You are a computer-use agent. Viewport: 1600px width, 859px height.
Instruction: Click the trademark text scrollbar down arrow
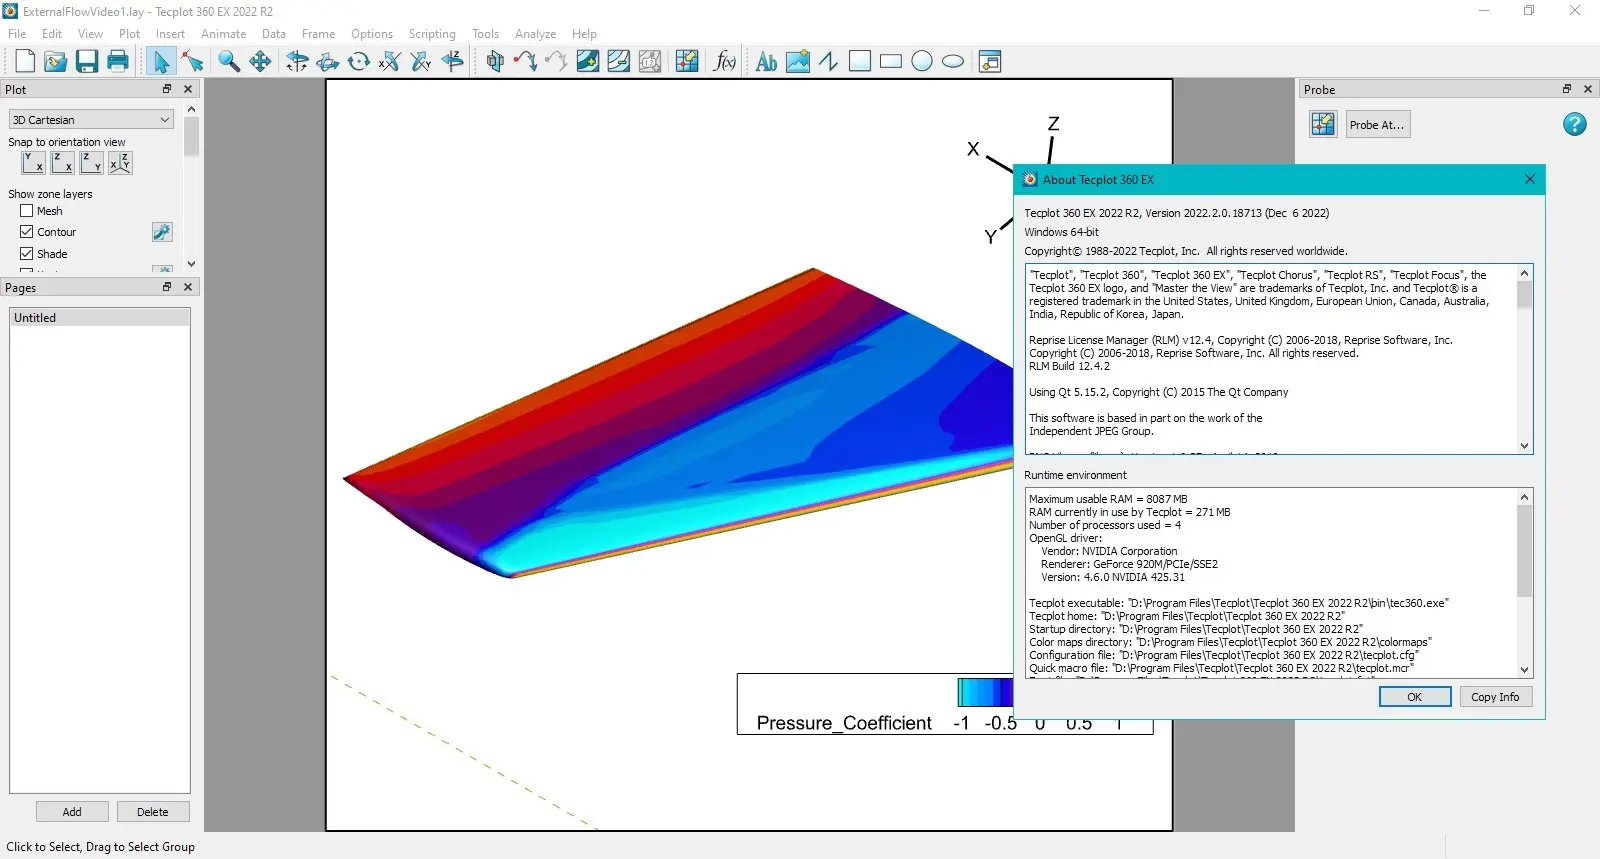click(1524, 446)
